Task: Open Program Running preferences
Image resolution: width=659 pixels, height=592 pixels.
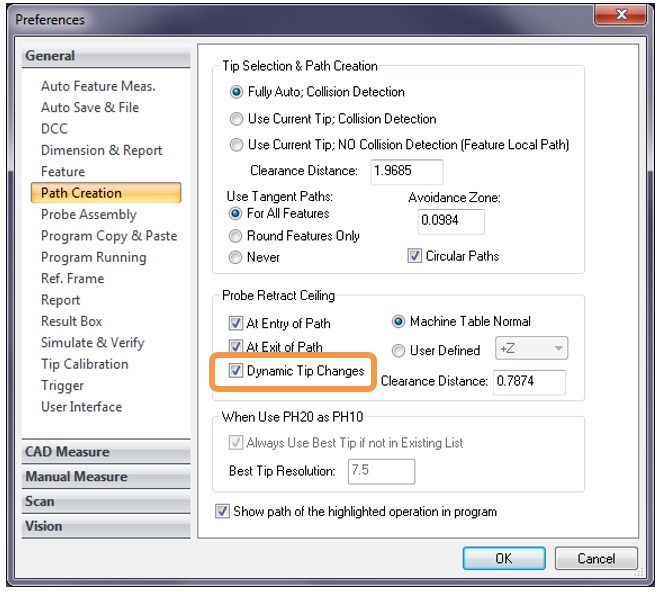Action: [94, 258]
